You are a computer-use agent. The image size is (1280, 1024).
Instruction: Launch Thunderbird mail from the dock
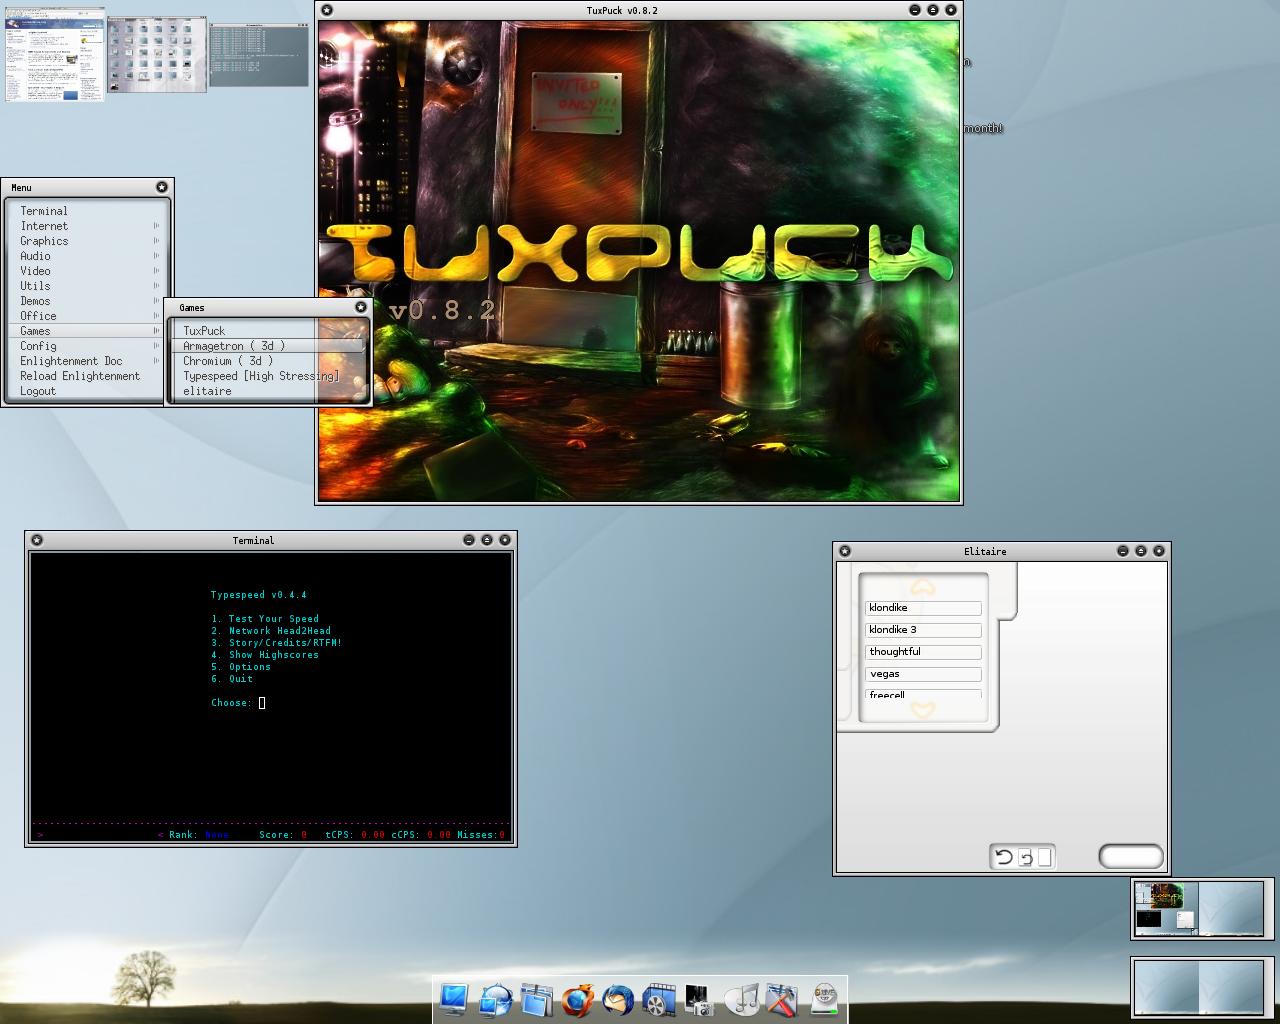(618, 998)
